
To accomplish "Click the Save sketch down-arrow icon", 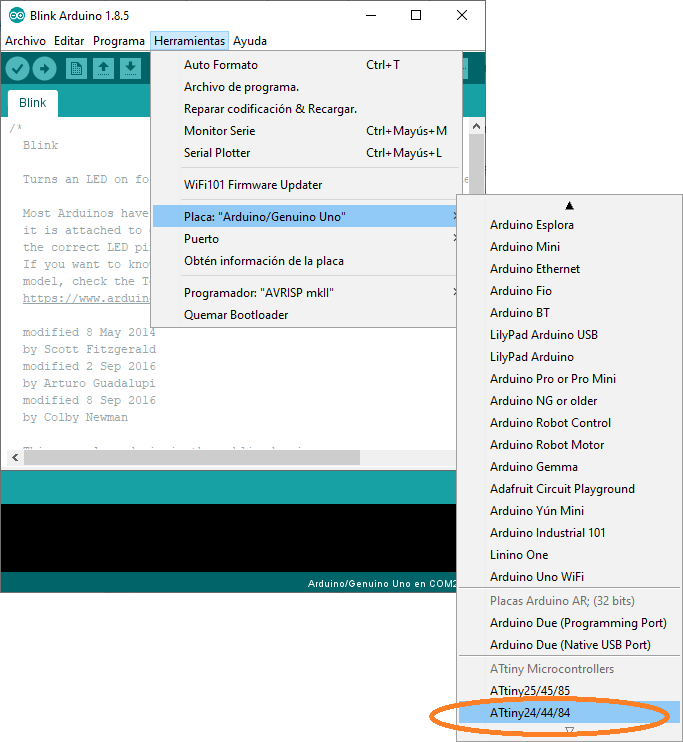I will point(131,69).
